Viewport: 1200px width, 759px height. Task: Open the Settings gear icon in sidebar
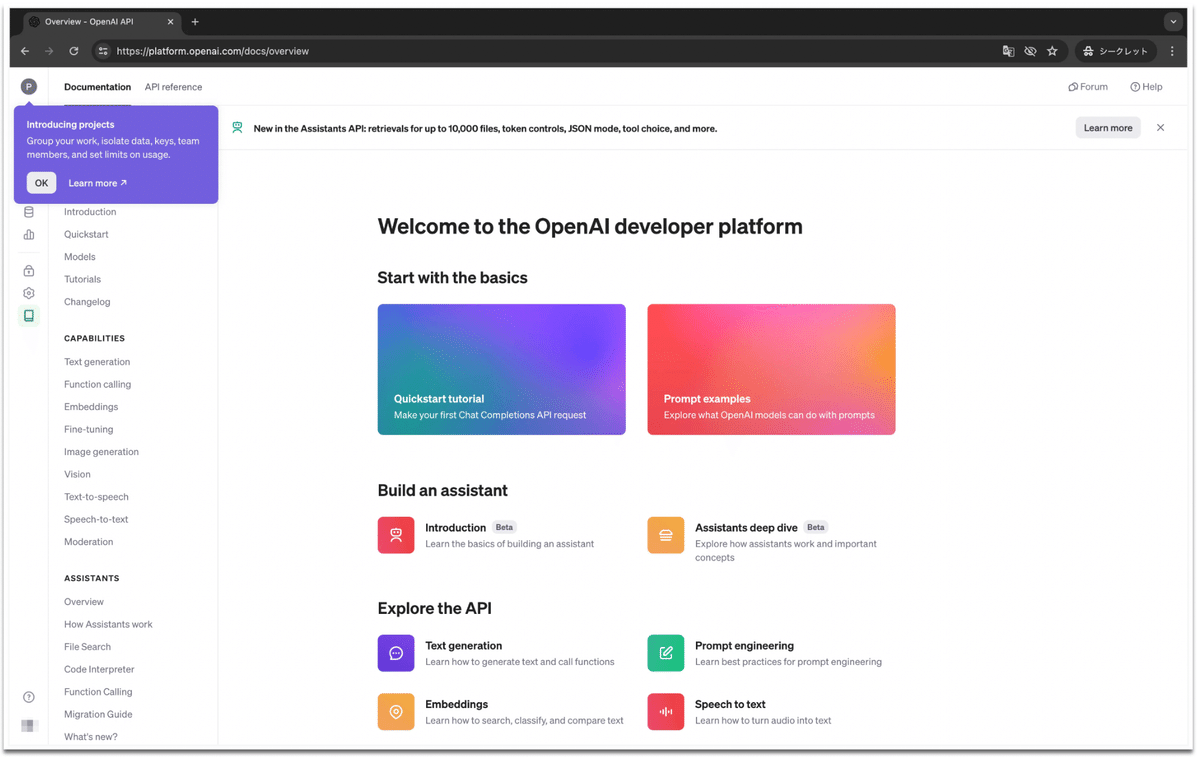29,293
